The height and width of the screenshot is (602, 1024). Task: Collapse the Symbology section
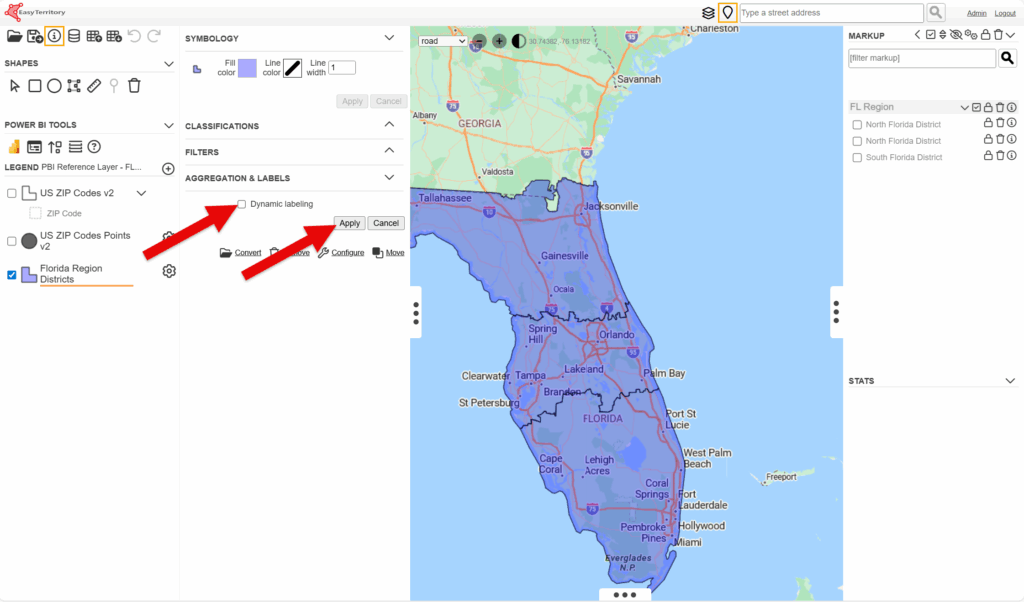pos(390,38)
